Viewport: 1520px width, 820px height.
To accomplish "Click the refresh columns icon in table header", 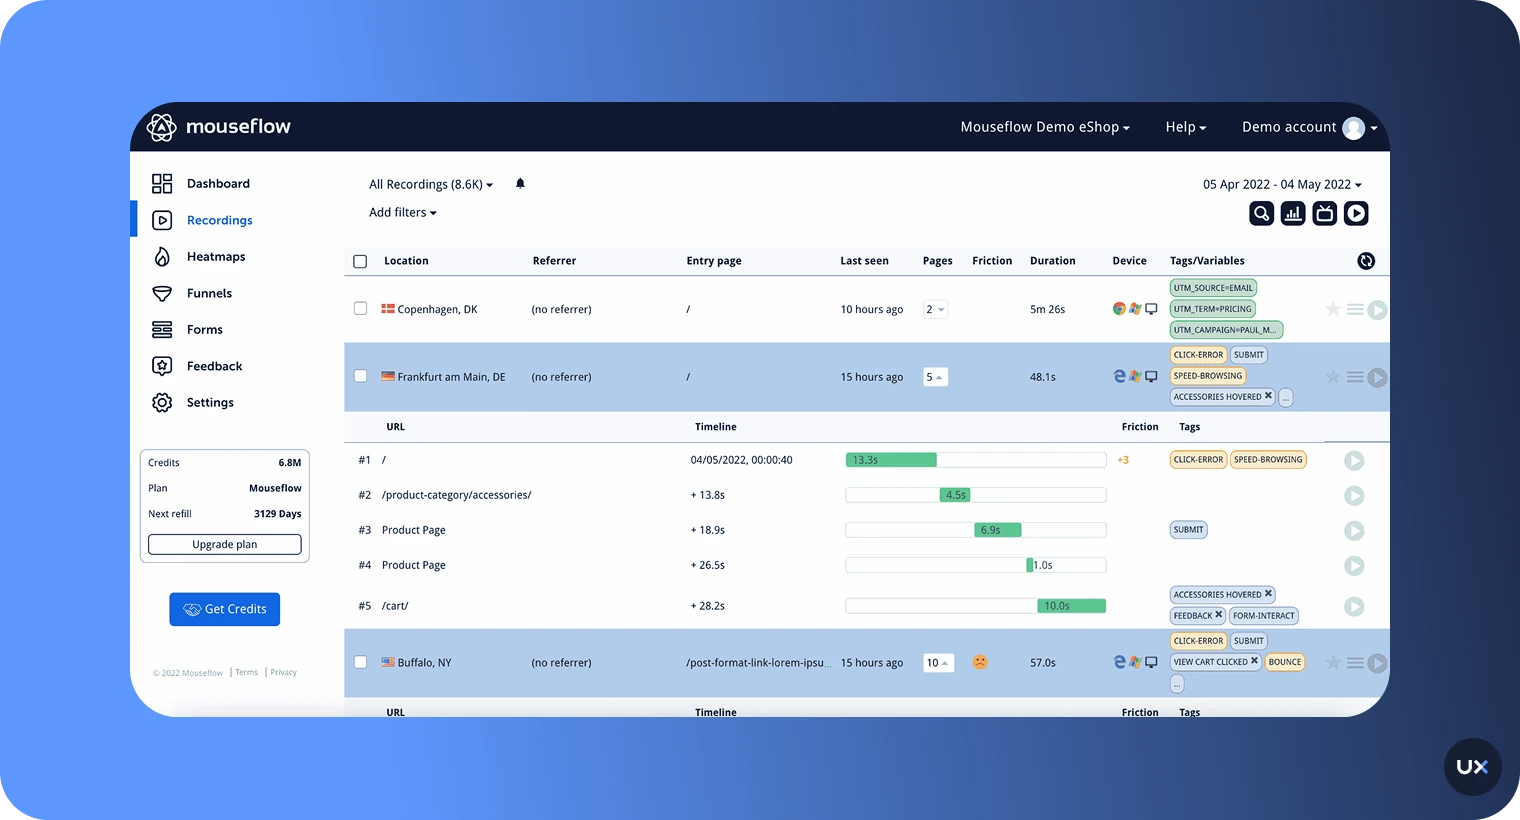I will 1366,261.
